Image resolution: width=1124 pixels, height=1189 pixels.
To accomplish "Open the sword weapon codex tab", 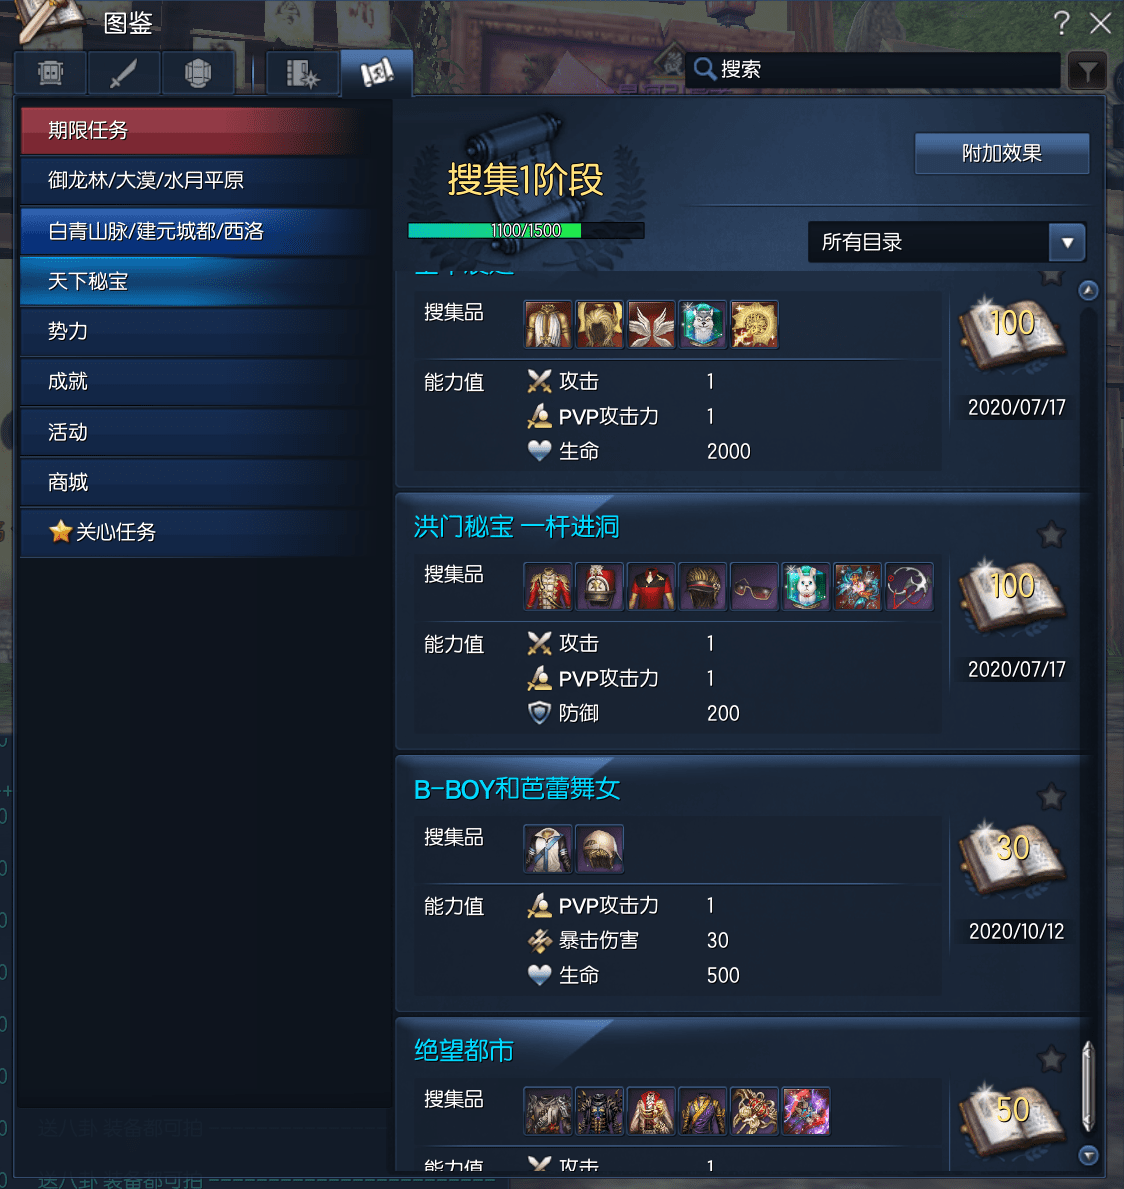I will click(x=124, y=74).
